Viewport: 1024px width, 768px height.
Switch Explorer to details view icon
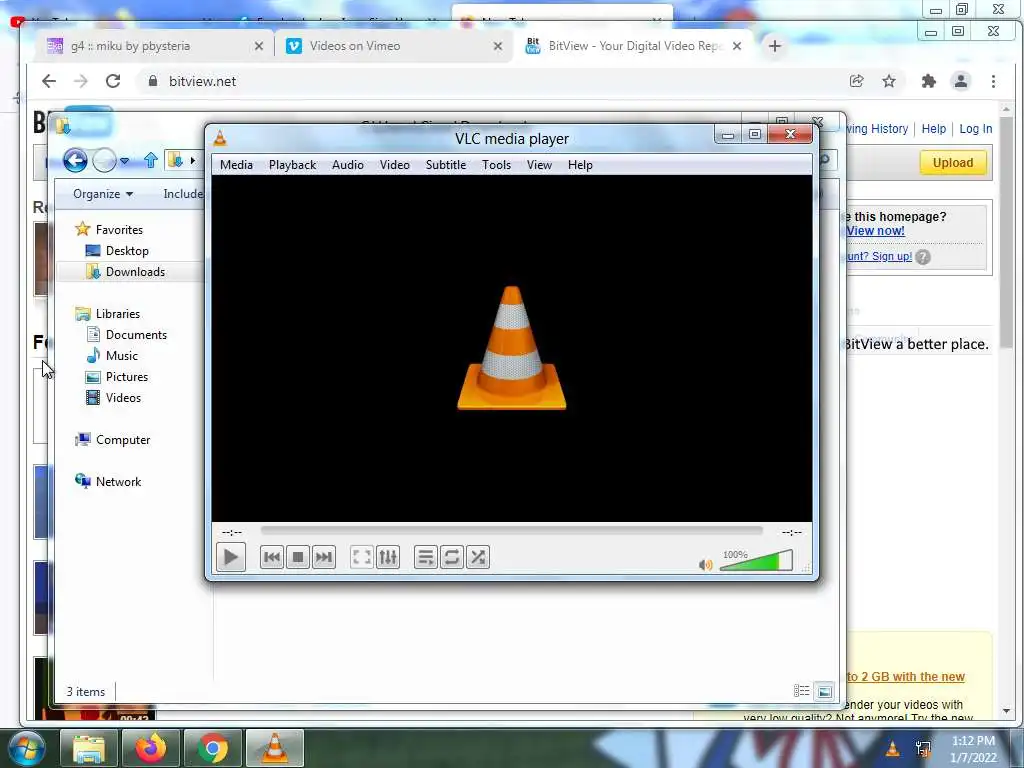(x=801, y=691)
